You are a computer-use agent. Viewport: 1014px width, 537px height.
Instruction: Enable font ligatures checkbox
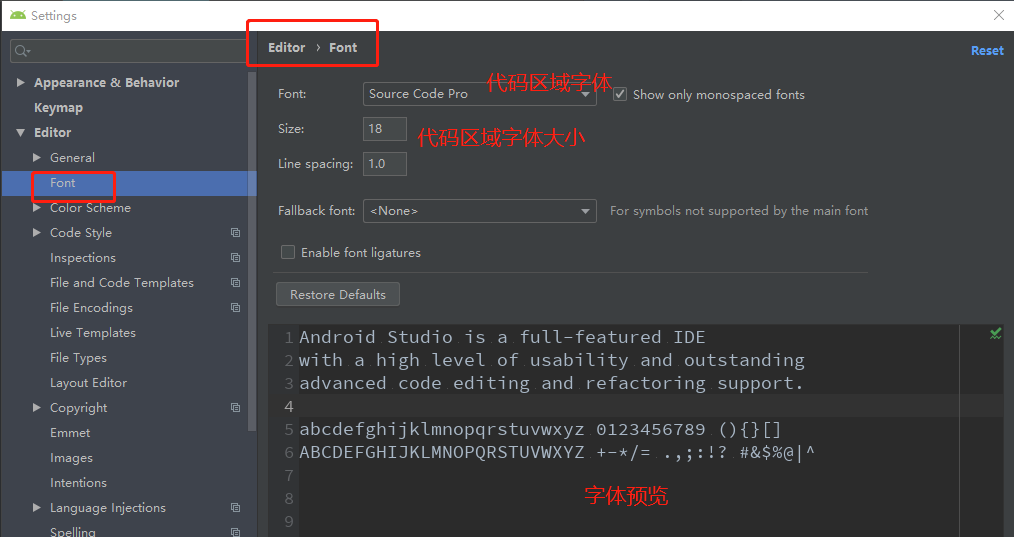[288, 252]
